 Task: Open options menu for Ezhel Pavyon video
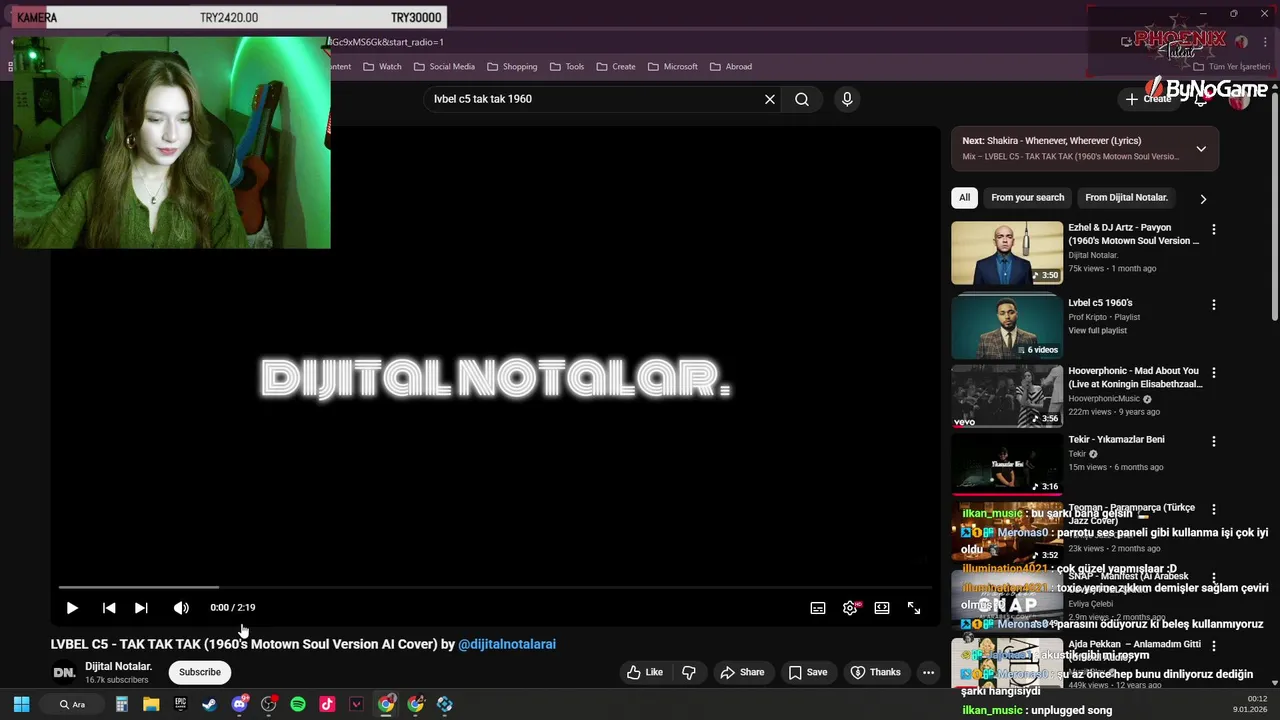[1214, 230]
